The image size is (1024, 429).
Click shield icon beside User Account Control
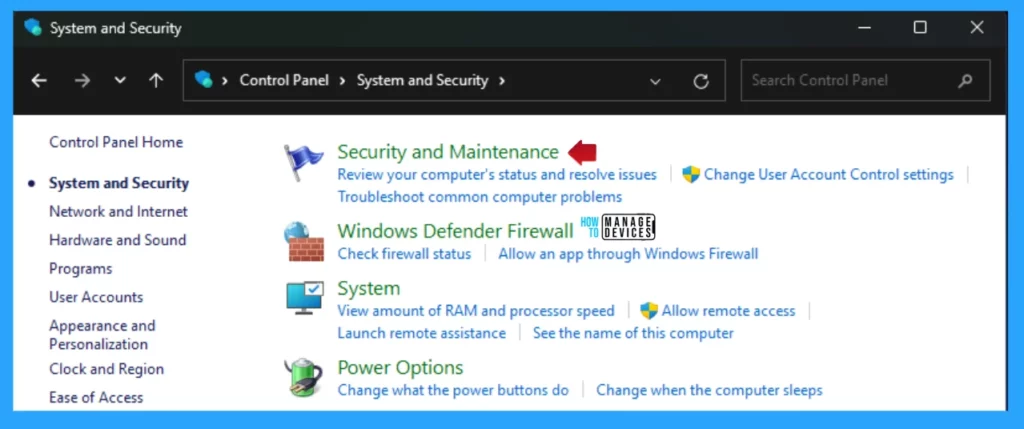click(x=691, y=174)
